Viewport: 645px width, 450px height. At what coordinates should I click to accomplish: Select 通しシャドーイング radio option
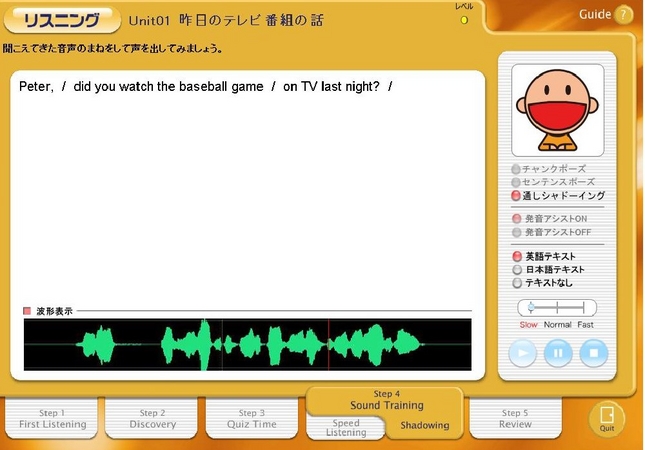tap(516, 196)
